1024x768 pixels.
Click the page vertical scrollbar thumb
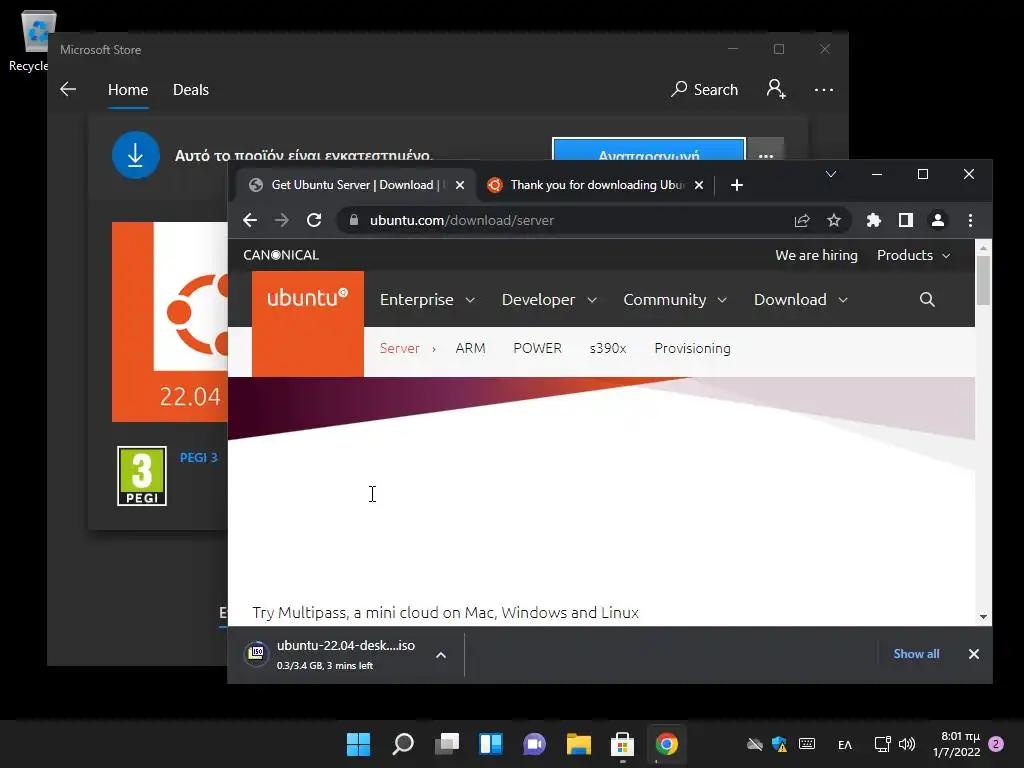(983, 280)
